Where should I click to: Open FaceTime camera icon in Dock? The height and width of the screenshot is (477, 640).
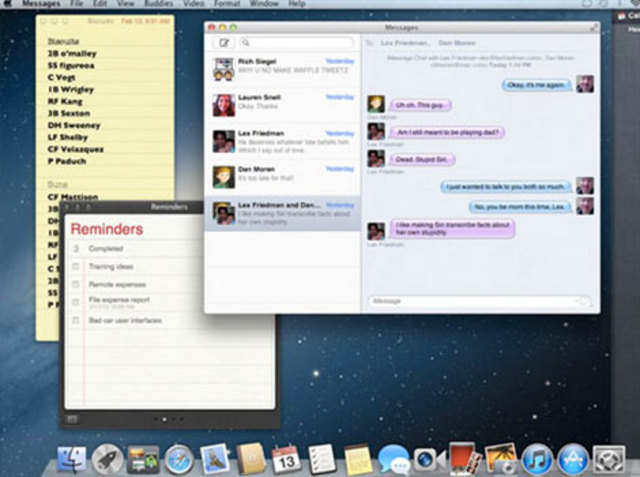pos(429,460)
